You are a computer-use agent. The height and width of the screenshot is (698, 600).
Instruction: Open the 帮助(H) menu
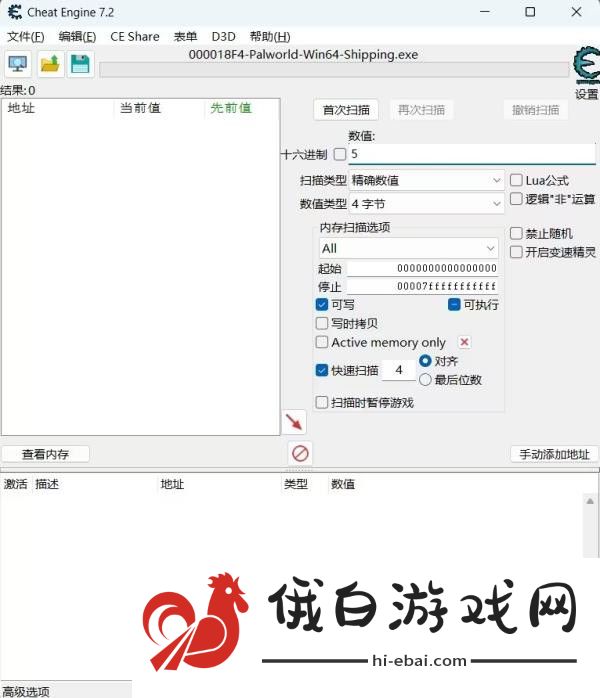270,37
